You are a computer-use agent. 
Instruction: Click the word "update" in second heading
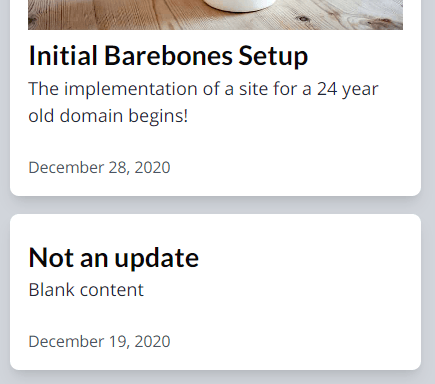[x=157, y=259]
